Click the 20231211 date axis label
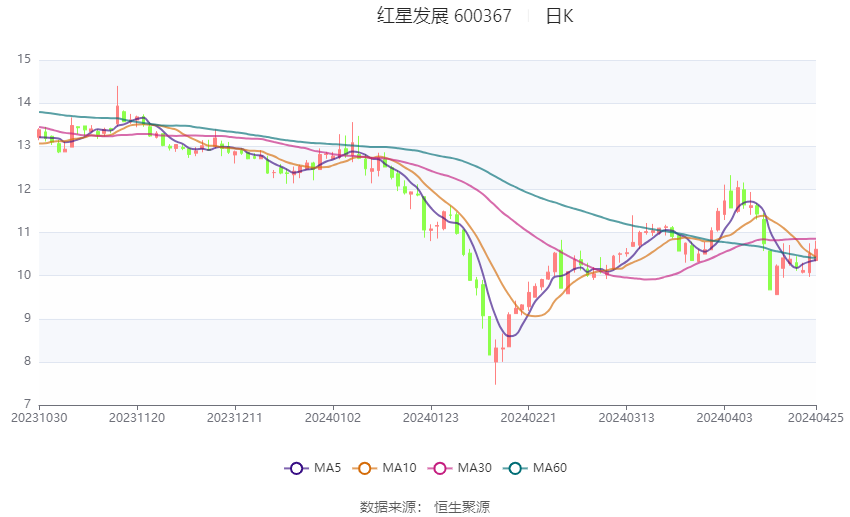 coord(235,418)
